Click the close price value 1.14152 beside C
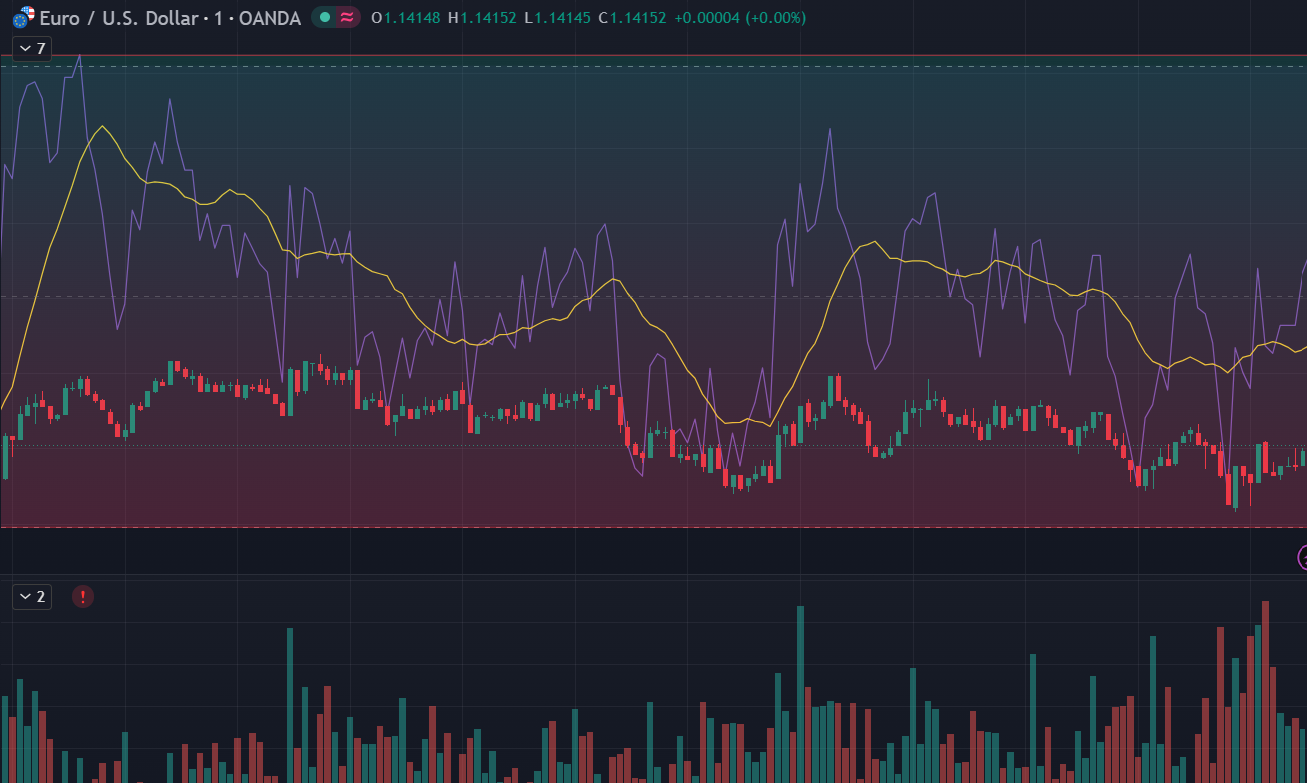 click(638, 18)
